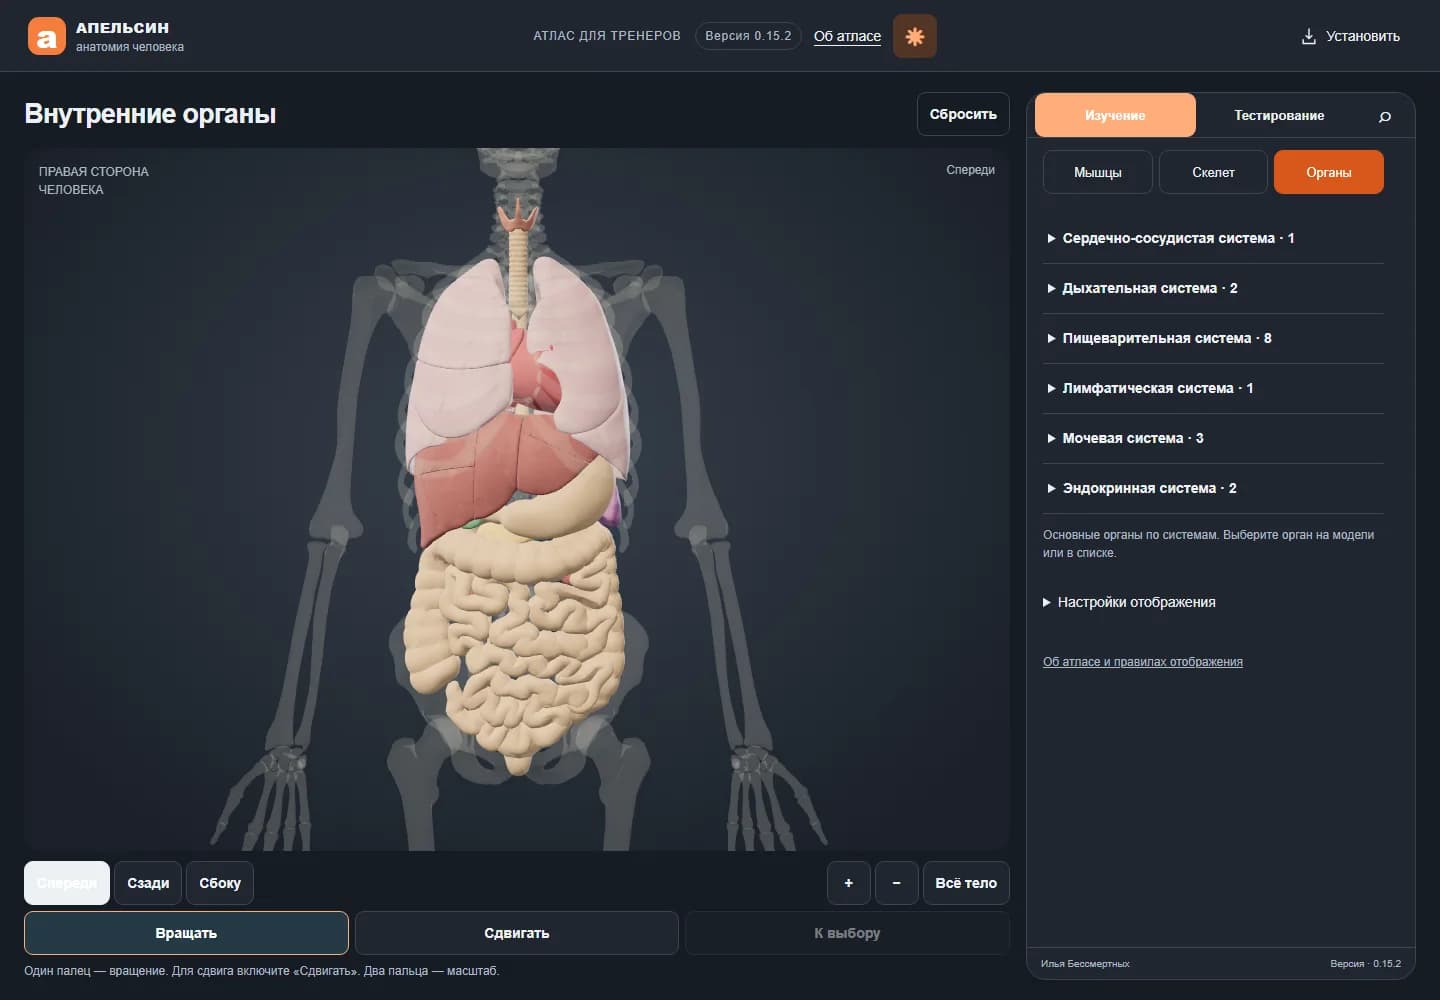
Task: Click the zoom out minus button
Action: coord(896,883)
